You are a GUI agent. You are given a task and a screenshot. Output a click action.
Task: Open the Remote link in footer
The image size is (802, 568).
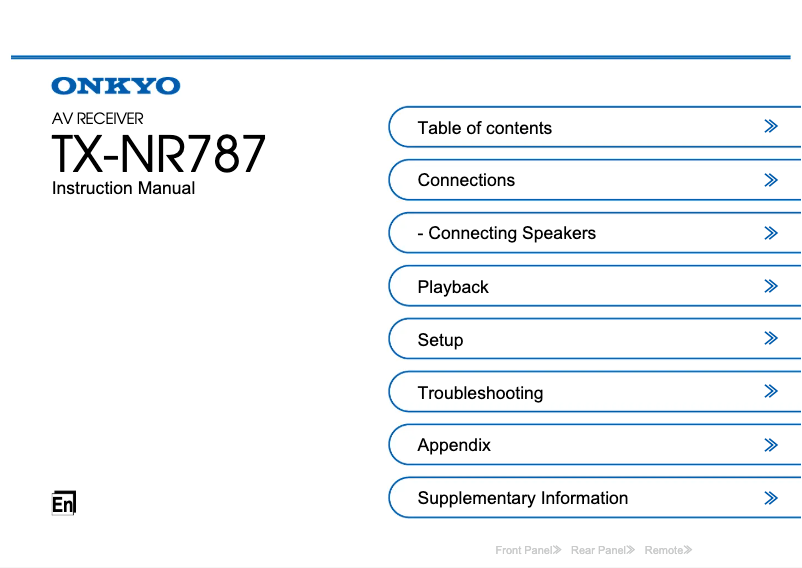coord(668,550)
